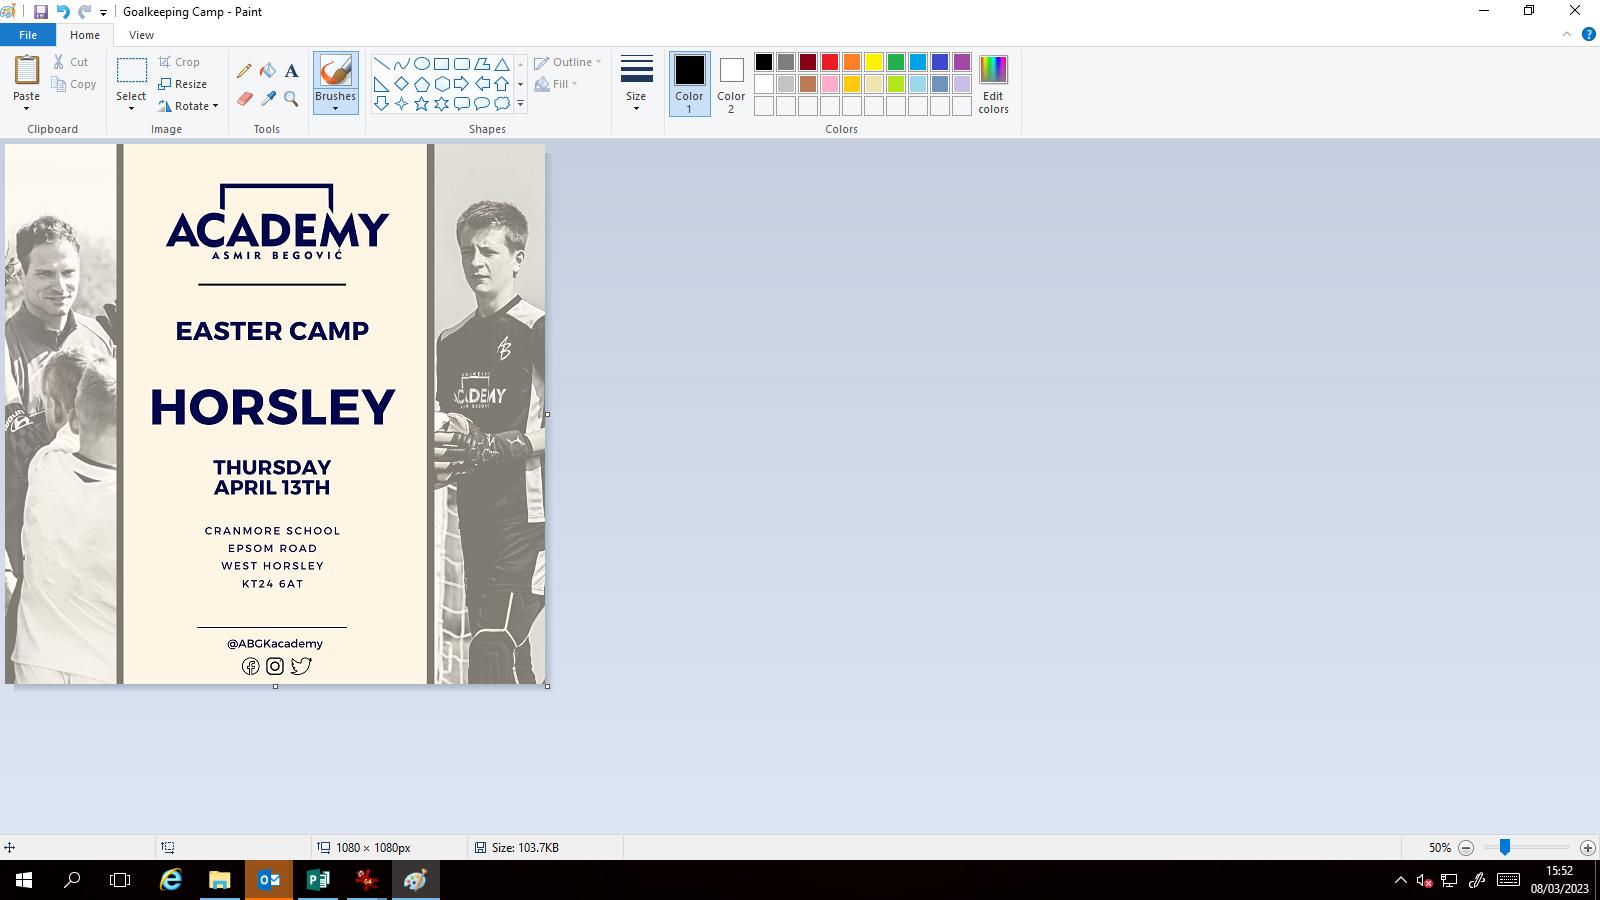Select the Magnifier tool
The height and width of the screenshot is (900, 1600).
(291, 99)
